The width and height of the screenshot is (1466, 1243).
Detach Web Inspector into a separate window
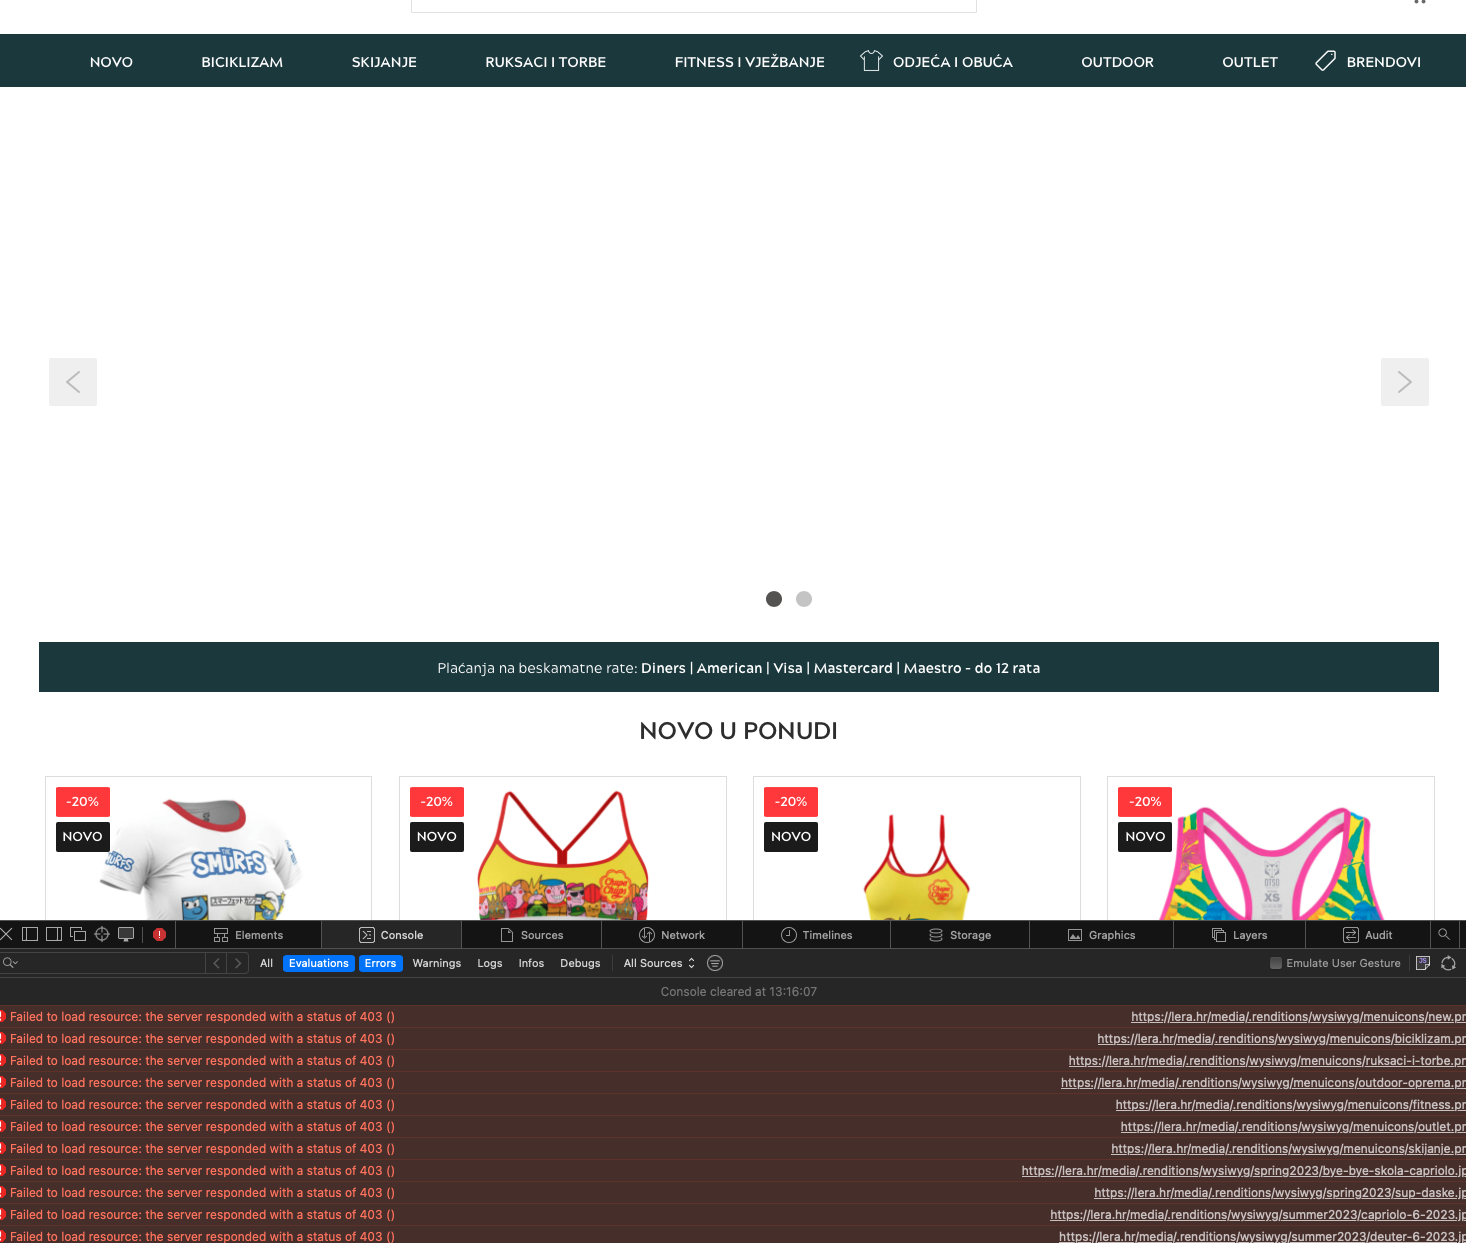77,934
